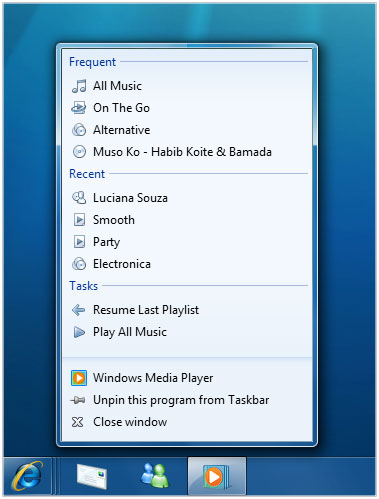Click the playlist icon beside Party

coord(79,242)
